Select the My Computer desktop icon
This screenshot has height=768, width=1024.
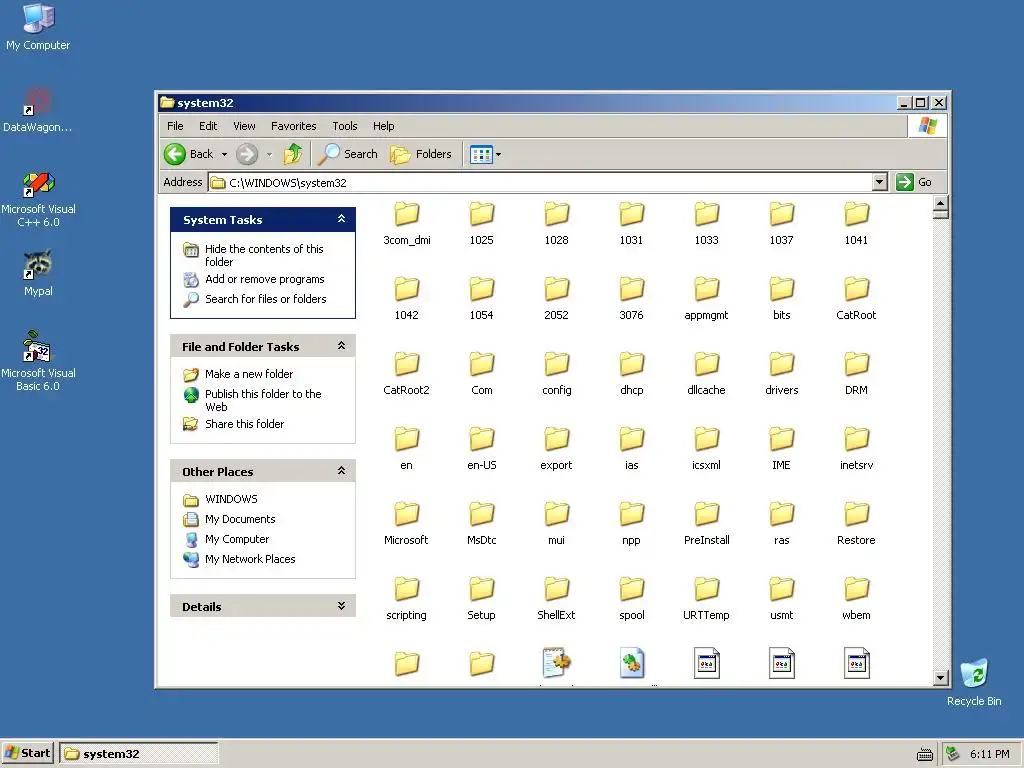coord(38,27)
